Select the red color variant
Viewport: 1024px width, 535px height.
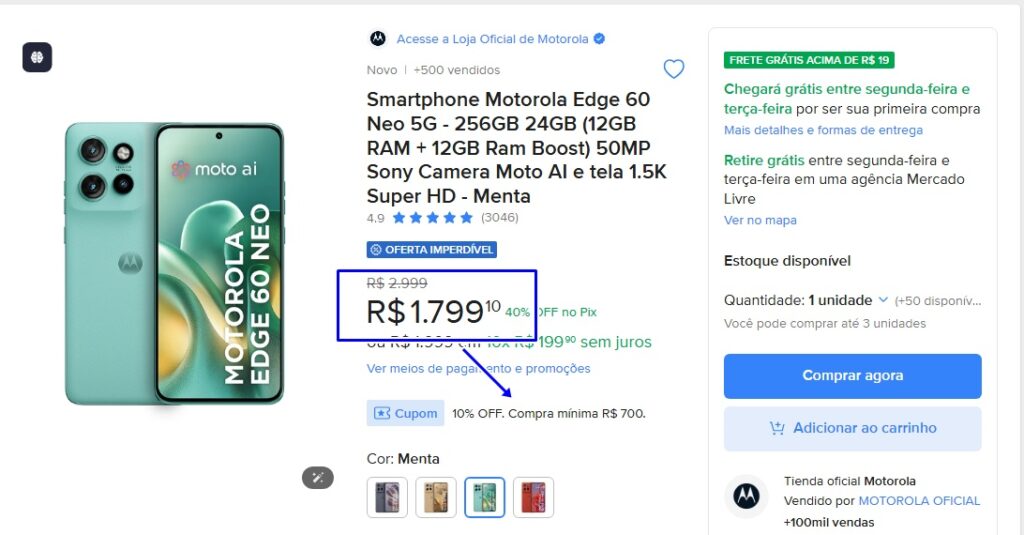(533, 497)
